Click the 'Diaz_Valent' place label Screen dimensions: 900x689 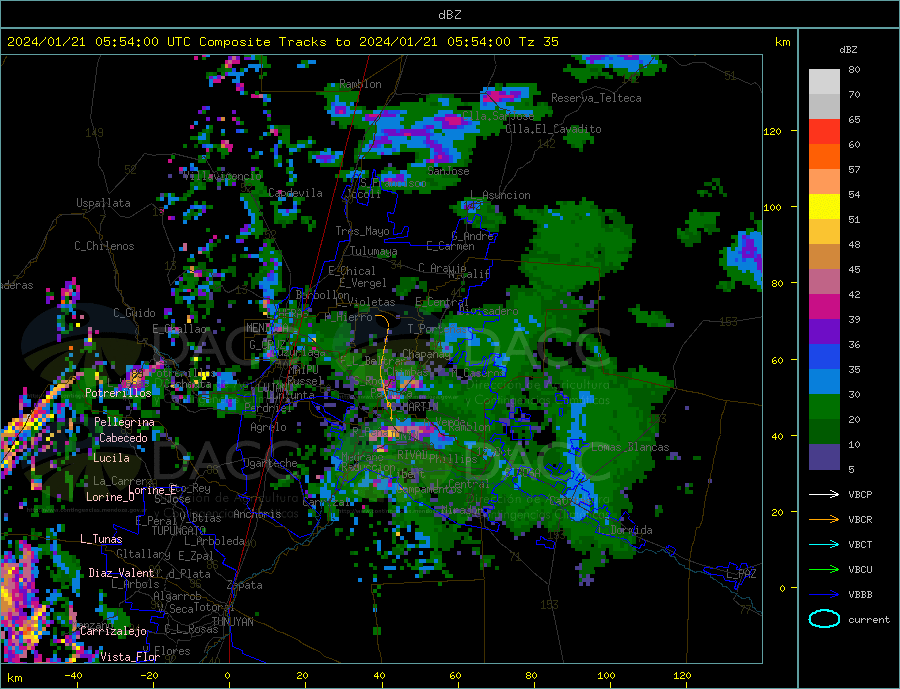pos(121,573)
